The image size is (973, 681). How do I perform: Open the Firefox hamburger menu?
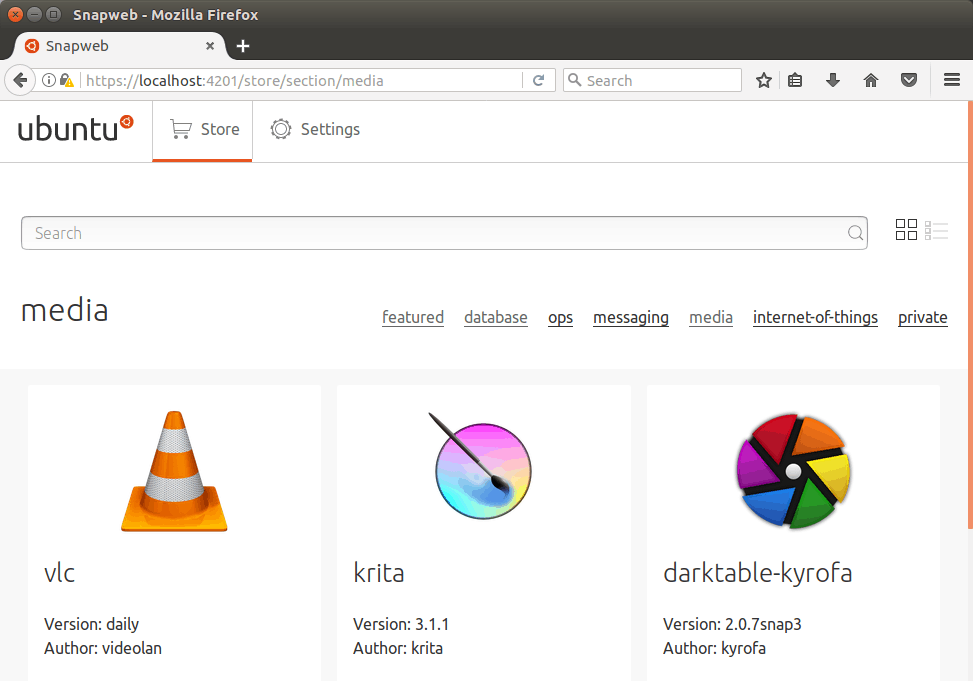[x=952, y=79]
